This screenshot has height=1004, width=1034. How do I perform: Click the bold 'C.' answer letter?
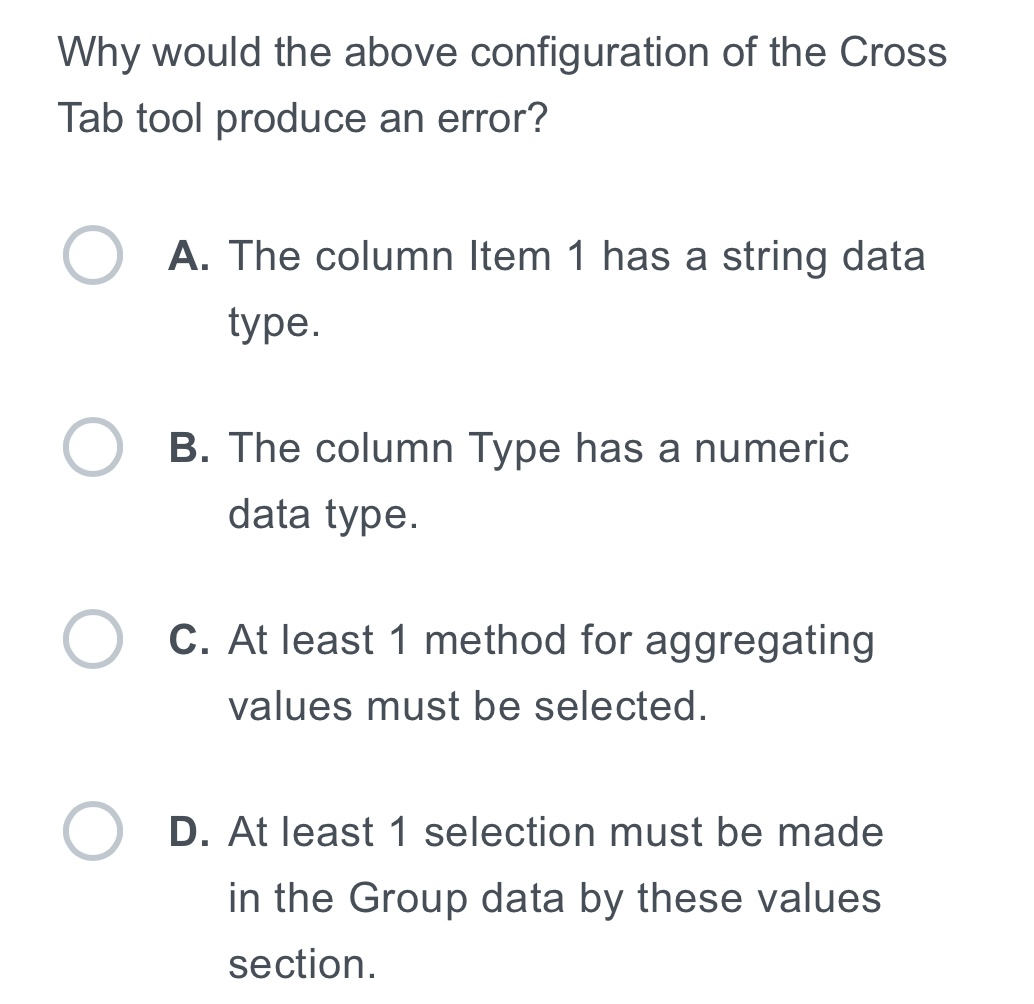pyautogui.click(x=189, y=639)
